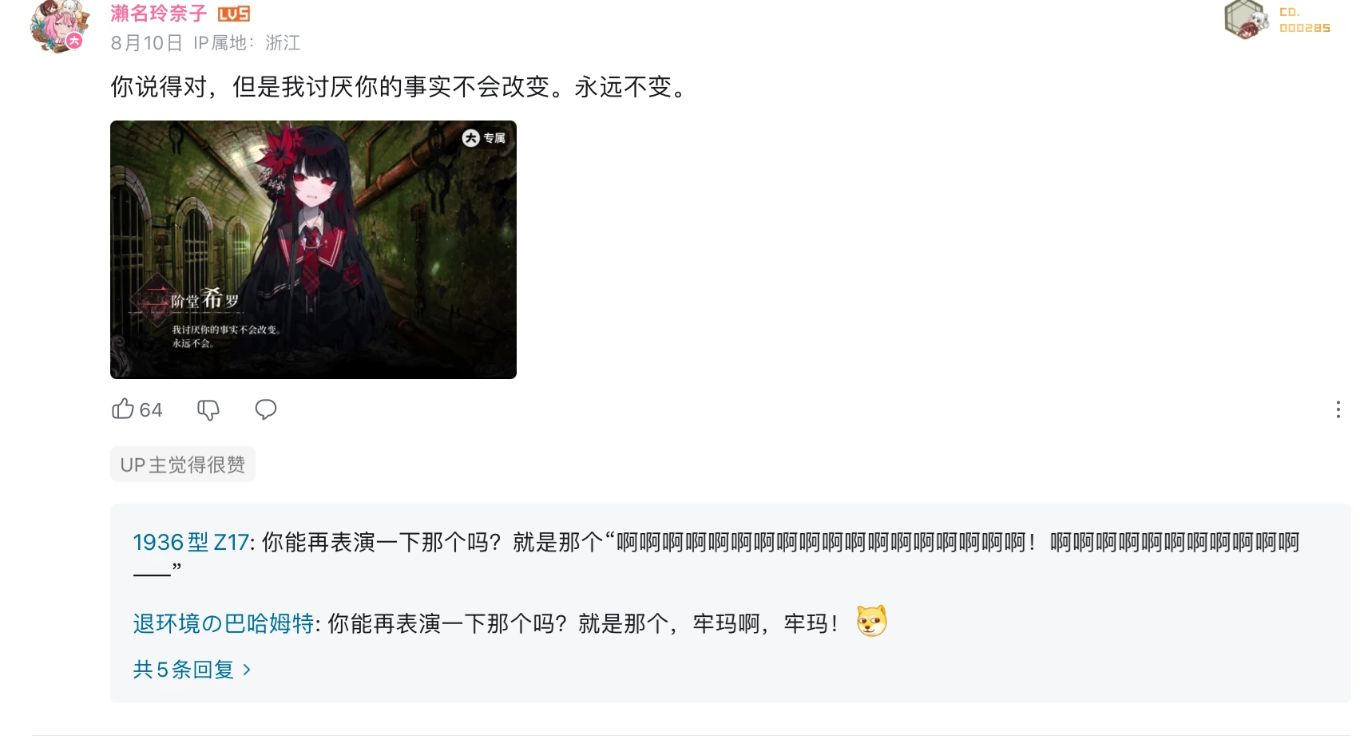
Task: Visit the 退环境の巴哈姆特 user profile
Action: (x=224, y=623)
